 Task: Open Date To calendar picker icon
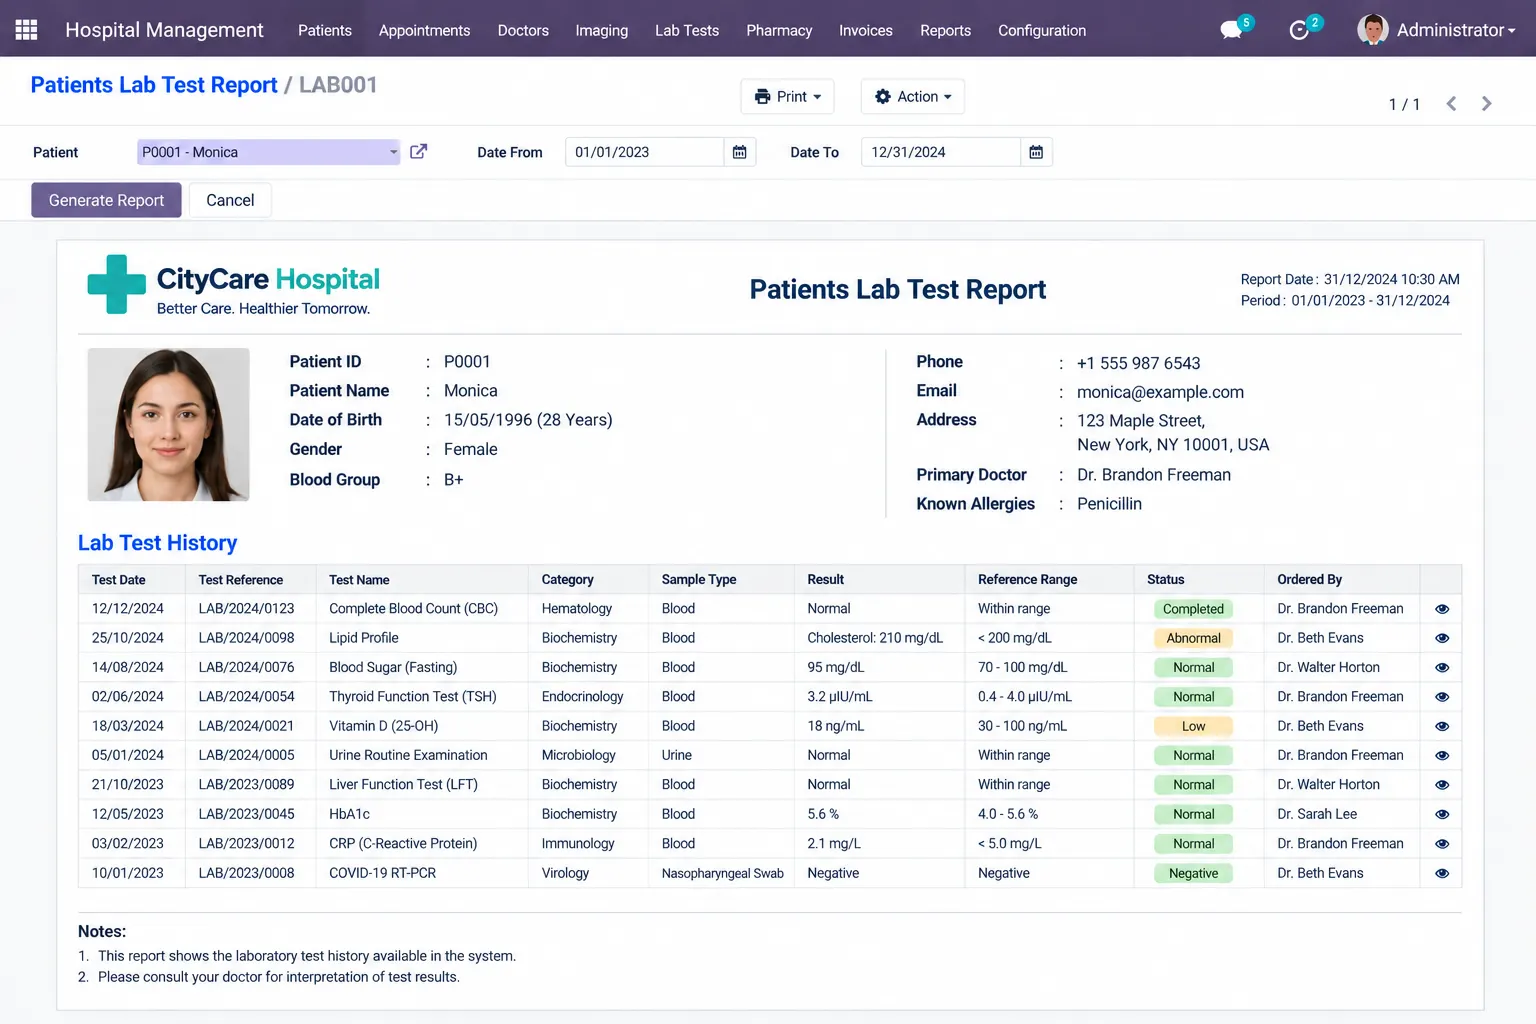point(1036,152)
